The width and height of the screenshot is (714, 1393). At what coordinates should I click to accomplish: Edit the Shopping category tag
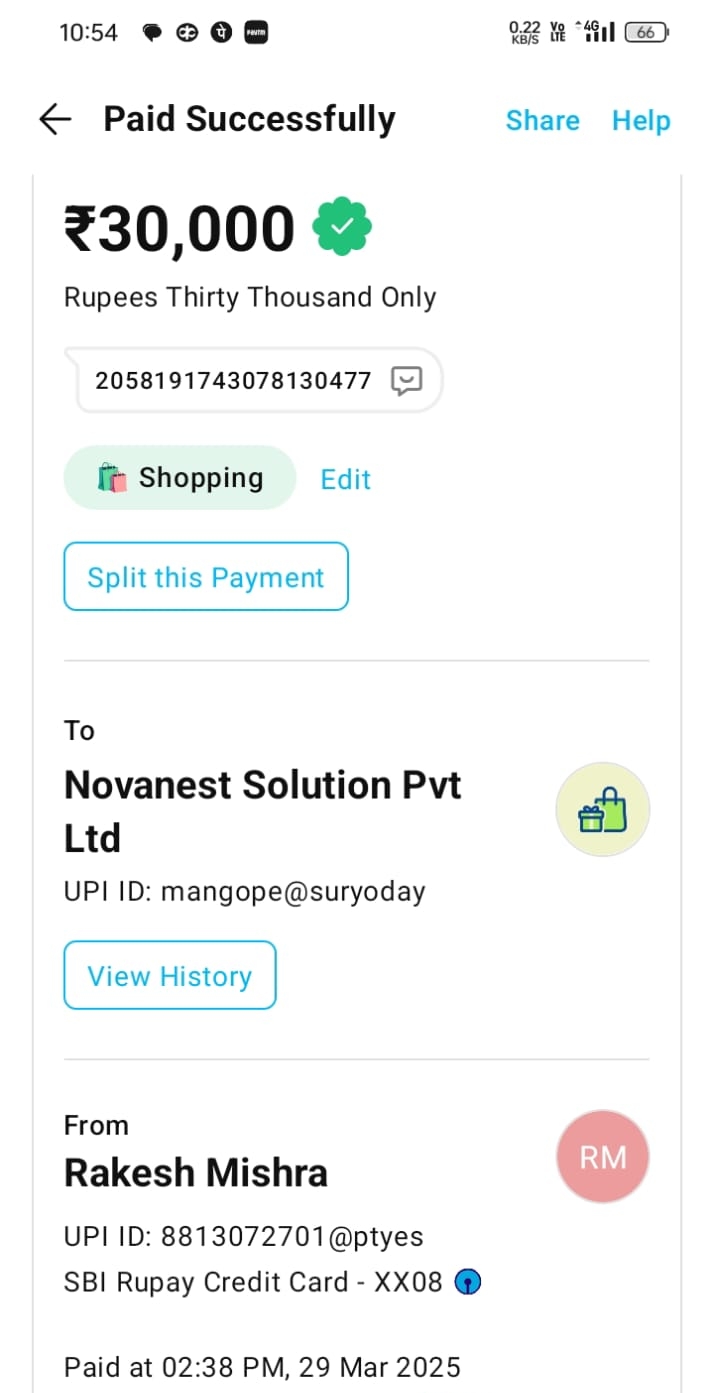pos(345,479)
